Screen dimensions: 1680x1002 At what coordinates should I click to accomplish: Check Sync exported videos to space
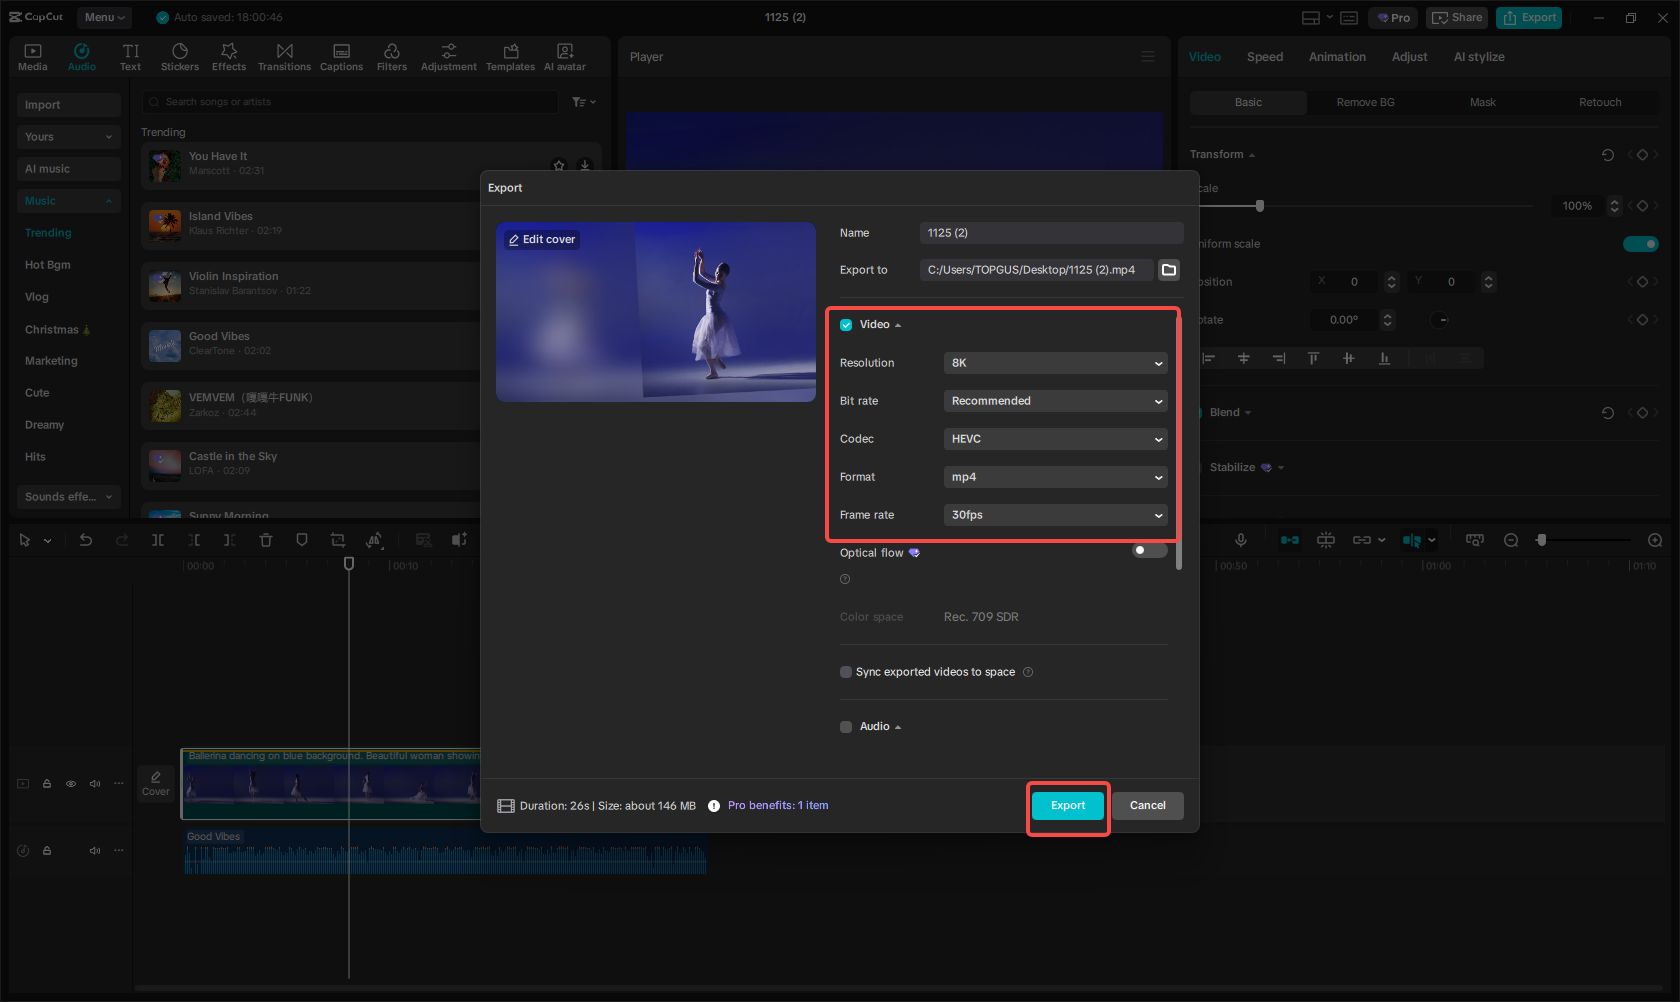point(846,671)
